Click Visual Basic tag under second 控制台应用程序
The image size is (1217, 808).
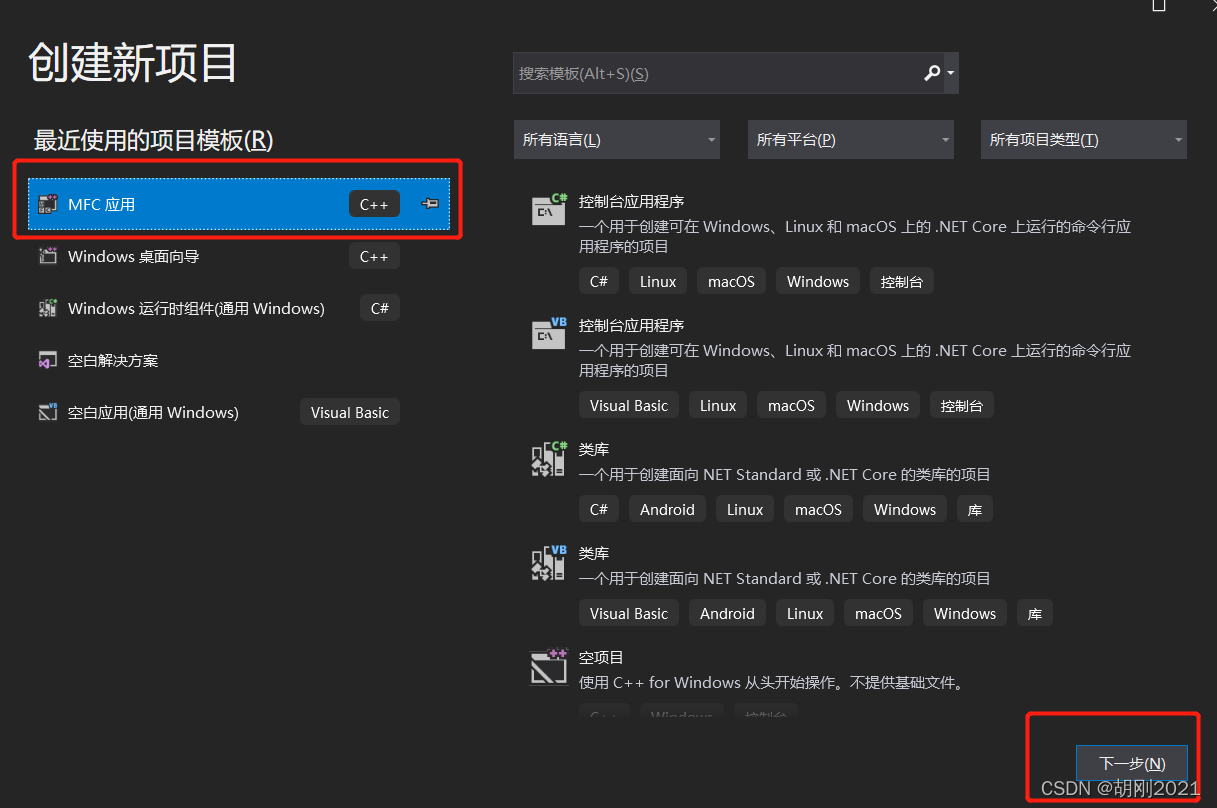[629, 405]
